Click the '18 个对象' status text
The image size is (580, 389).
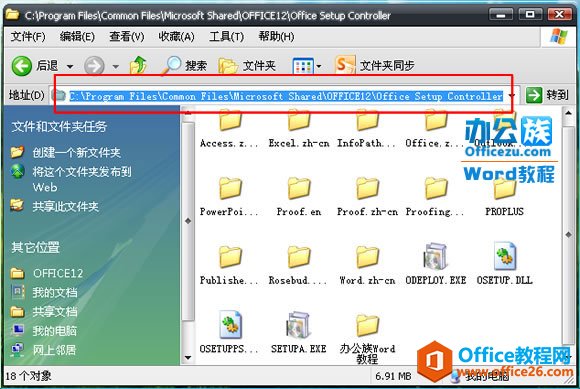pos(28,376)
